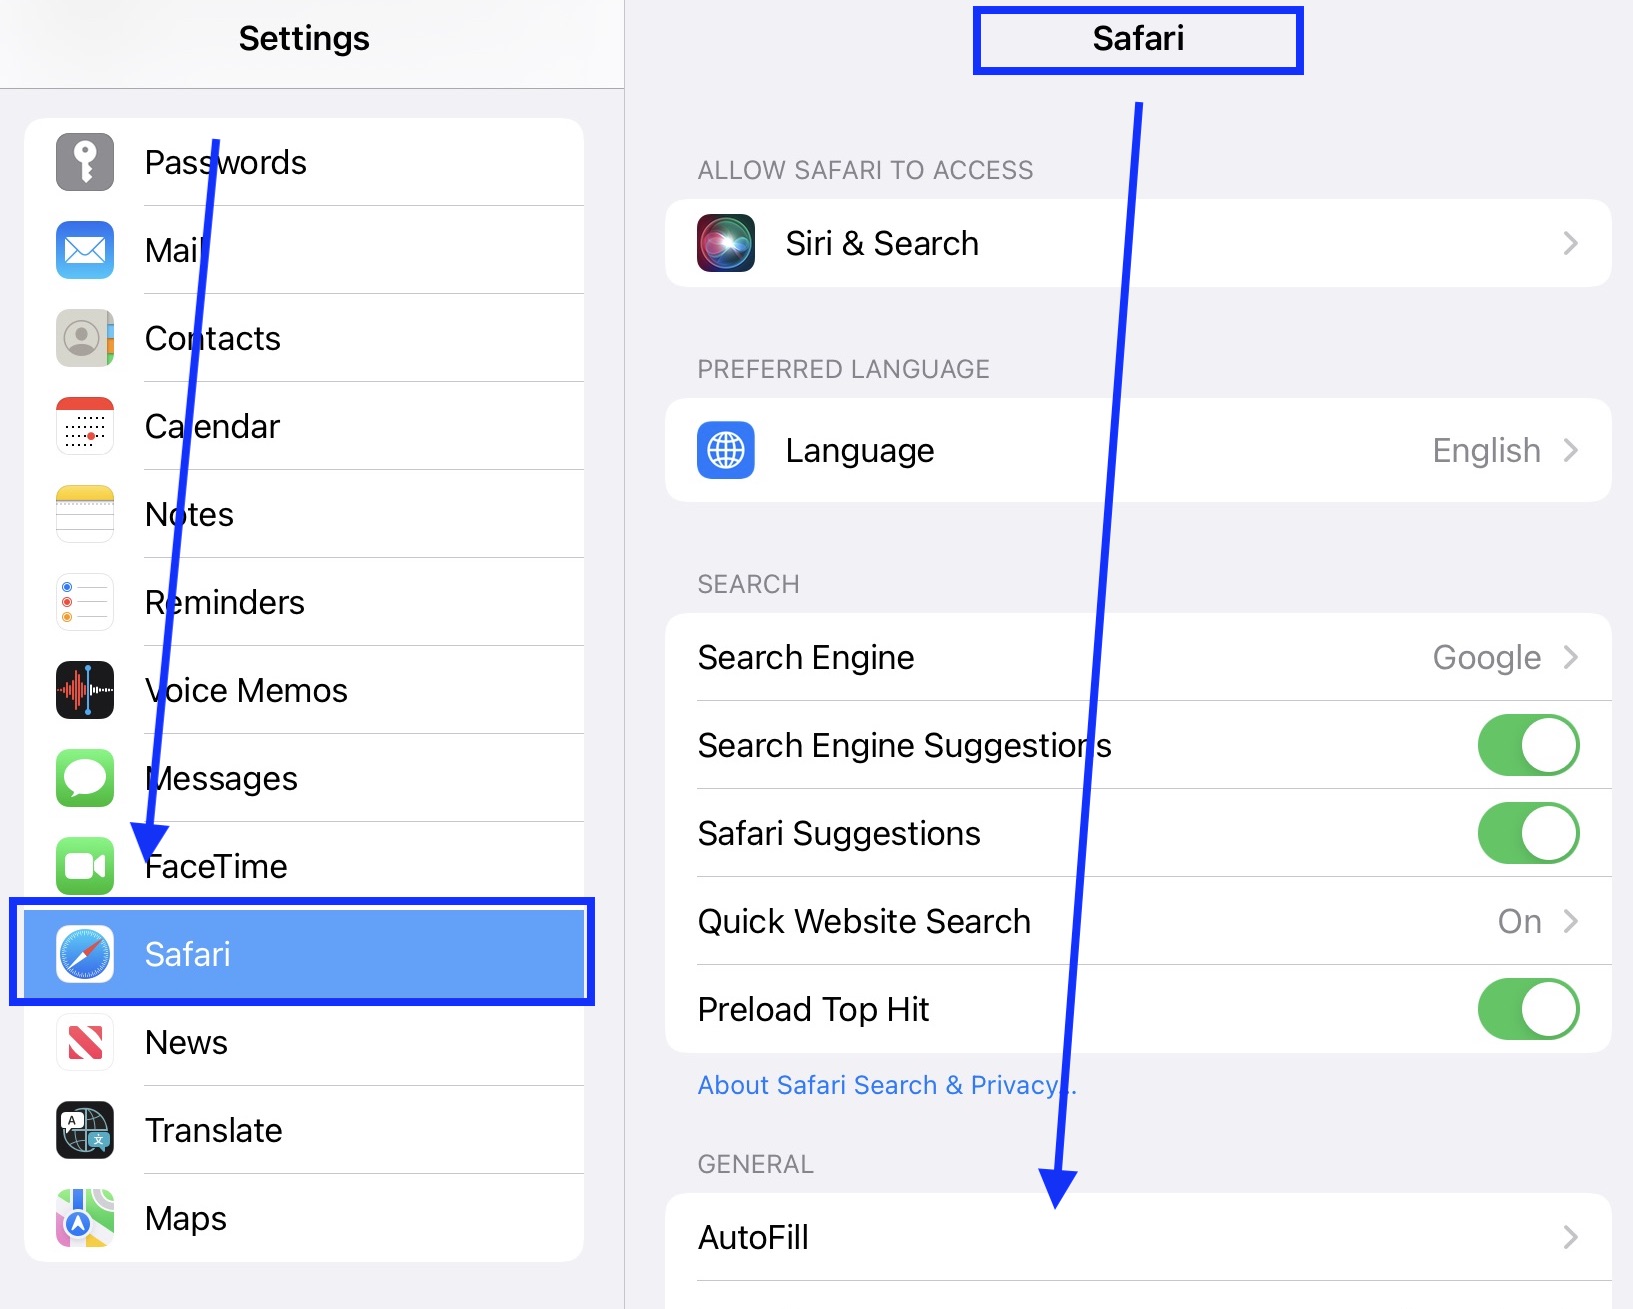
Task: Expand Quick Website Search On chevron
Action: [x=1570, y=921]
